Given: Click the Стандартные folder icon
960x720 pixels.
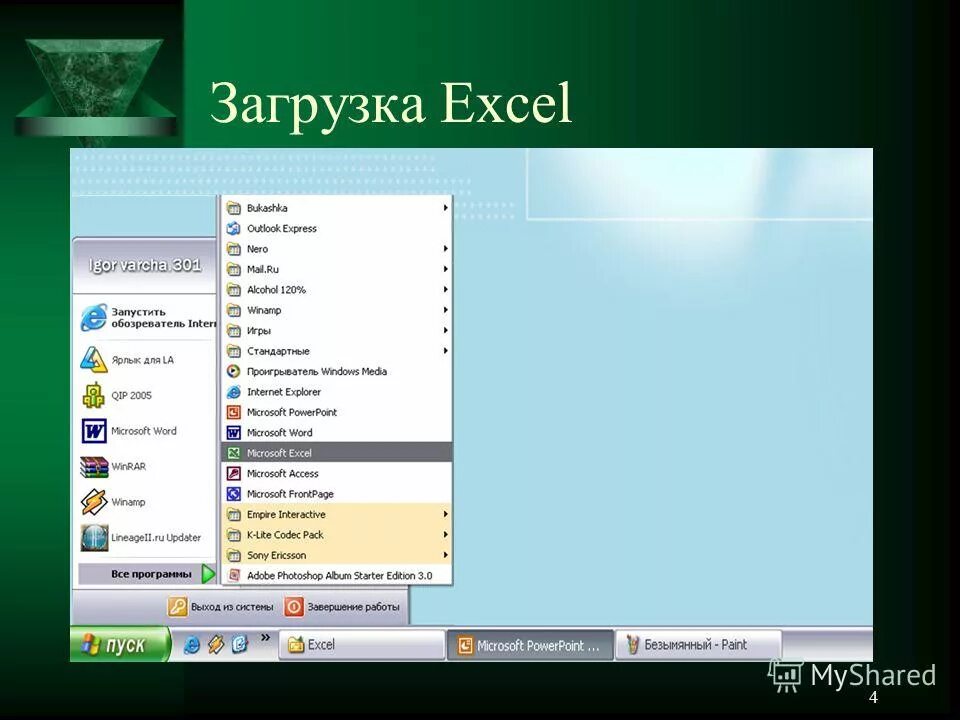Looking at the screenshot, I should pos(233,351).
